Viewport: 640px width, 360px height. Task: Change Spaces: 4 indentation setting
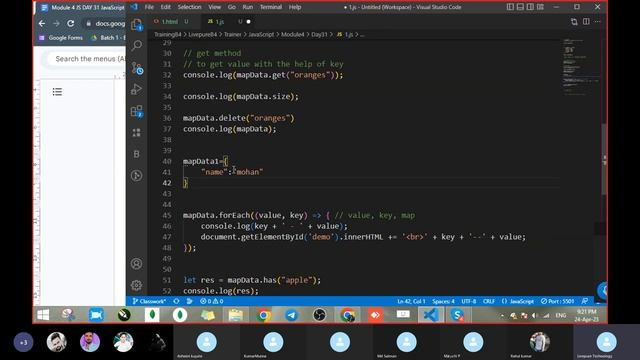(443, 301)
